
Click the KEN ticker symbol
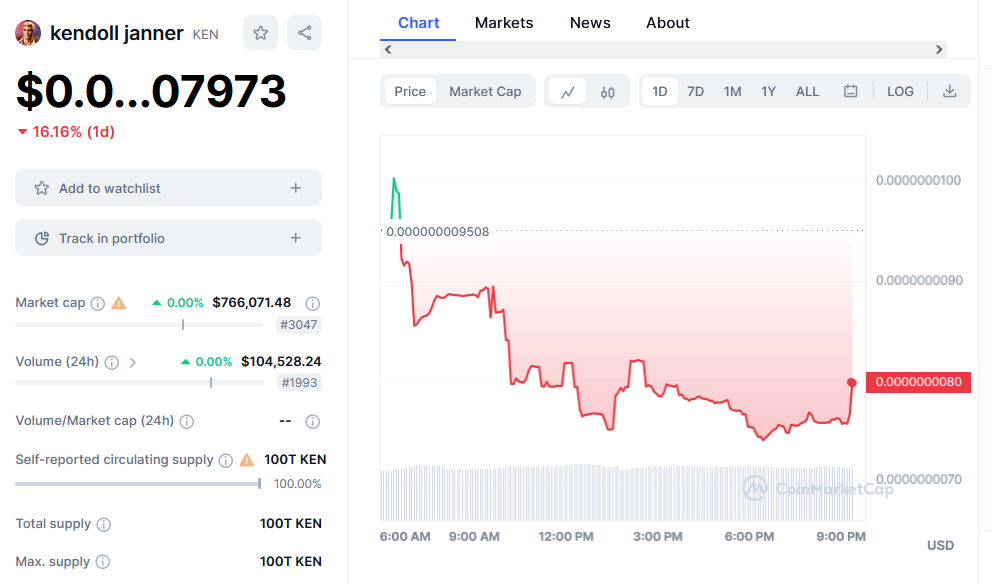(x=206, y=35)
